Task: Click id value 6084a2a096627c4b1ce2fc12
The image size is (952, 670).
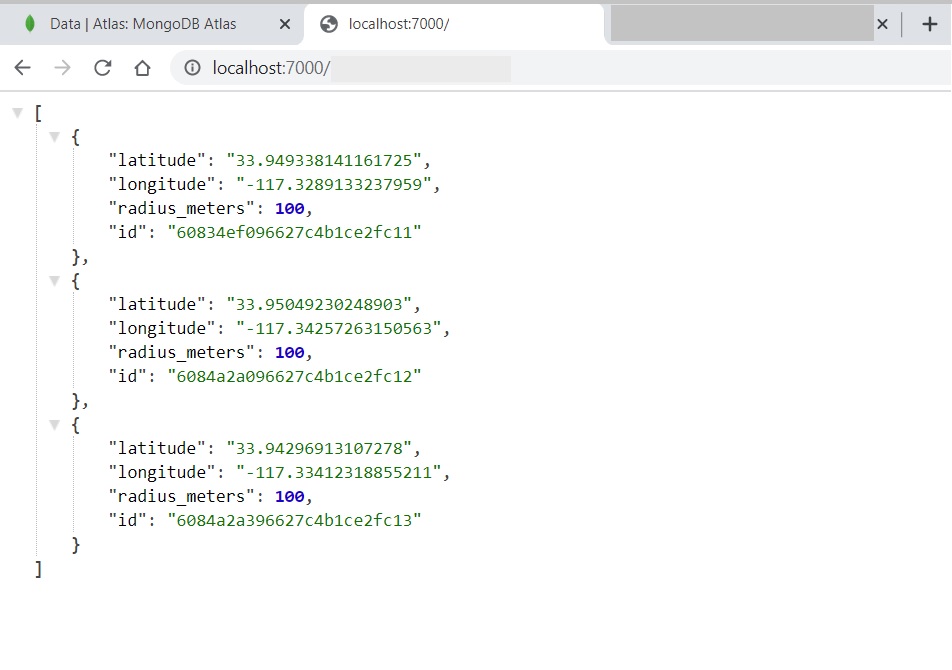Action: click(x=294, y=376)
